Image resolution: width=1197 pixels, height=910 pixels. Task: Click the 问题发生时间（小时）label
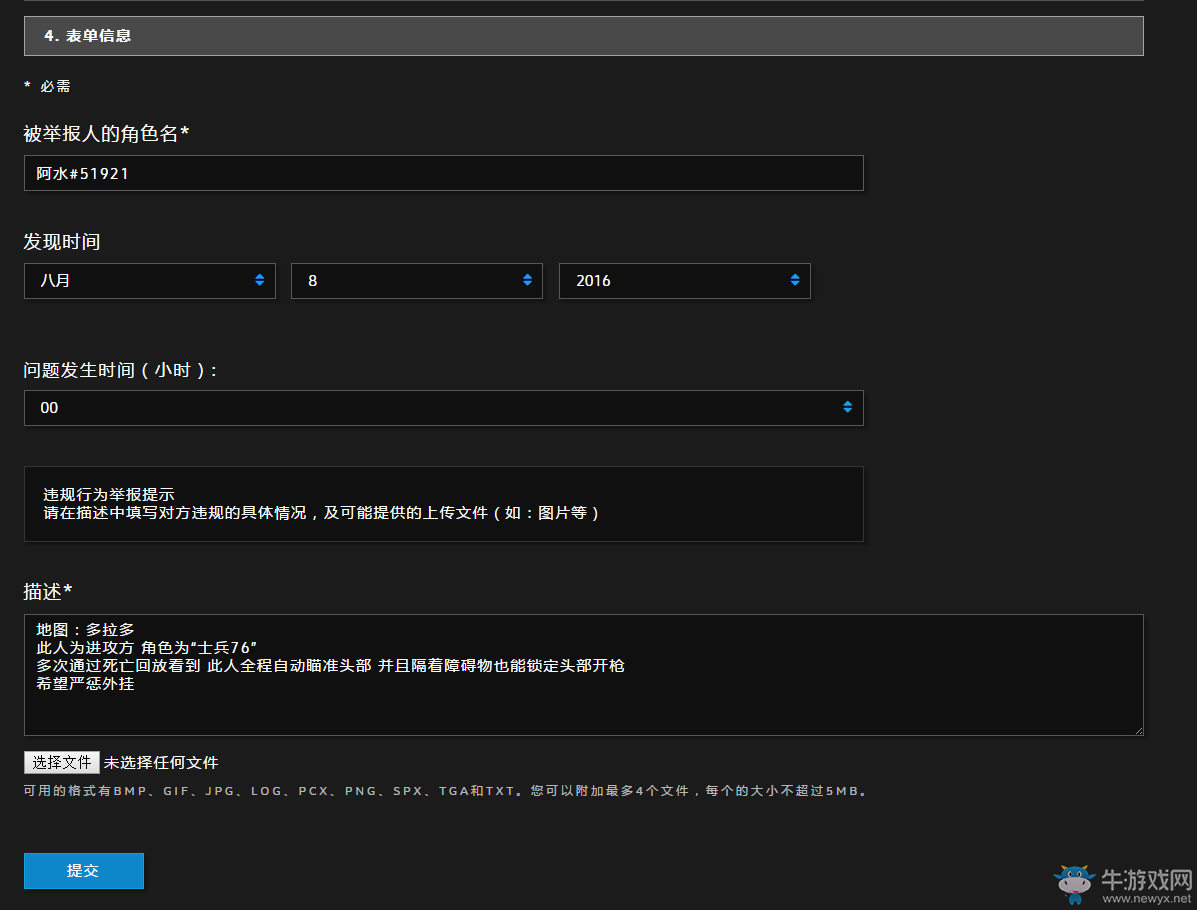121,370
